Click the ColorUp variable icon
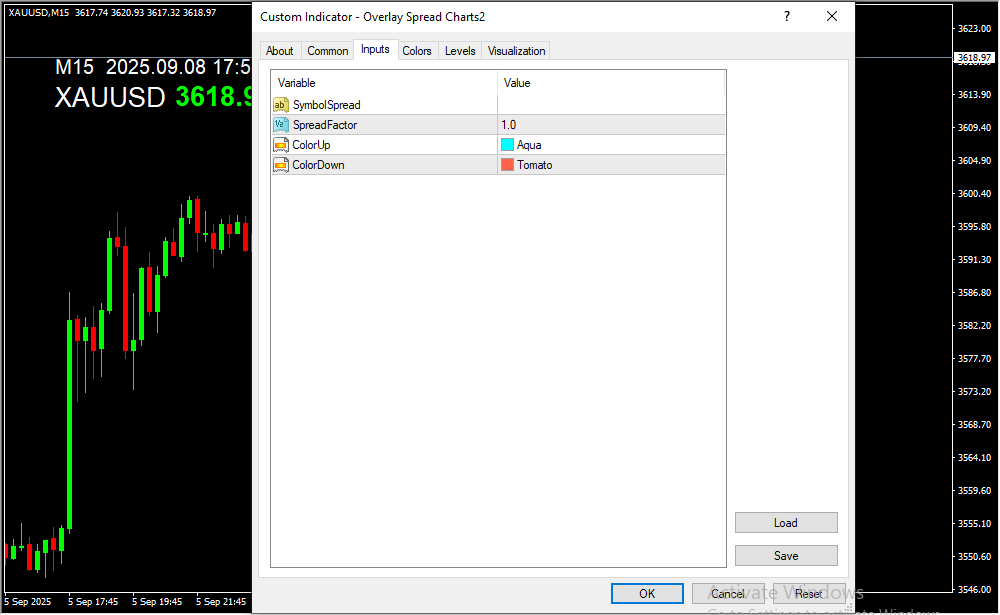 [281, 145]
